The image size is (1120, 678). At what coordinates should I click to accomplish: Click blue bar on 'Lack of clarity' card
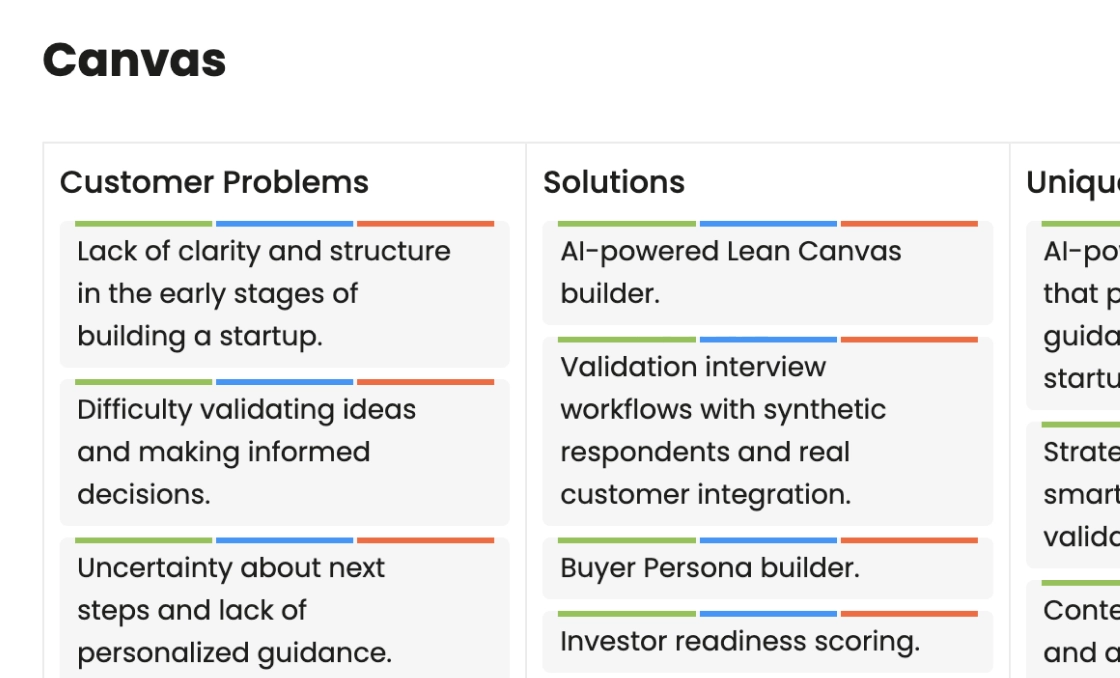click(284, 224)
